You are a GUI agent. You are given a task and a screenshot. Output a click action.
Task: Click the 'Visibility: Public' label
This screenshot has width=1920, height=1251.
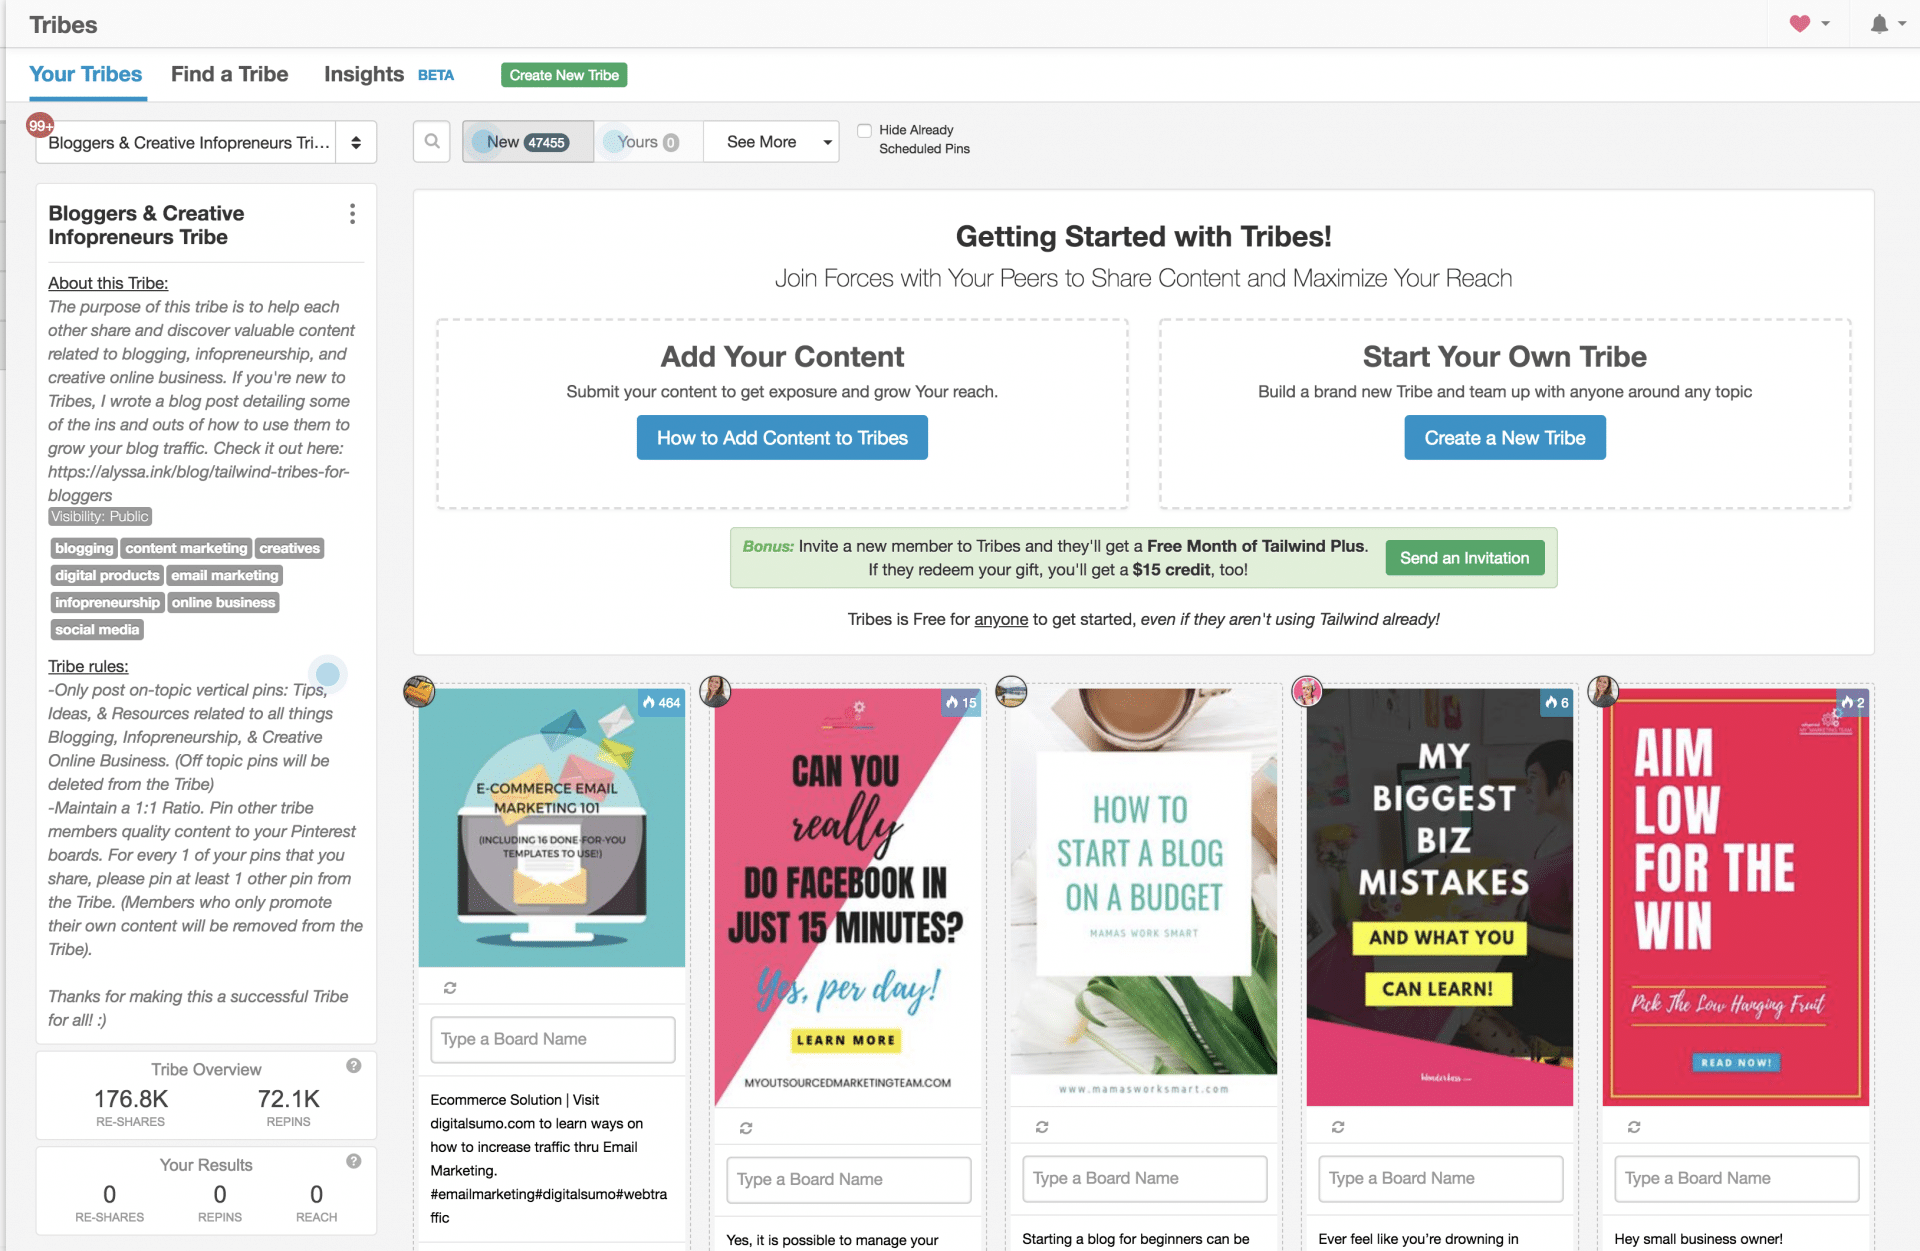coord(100,516)
